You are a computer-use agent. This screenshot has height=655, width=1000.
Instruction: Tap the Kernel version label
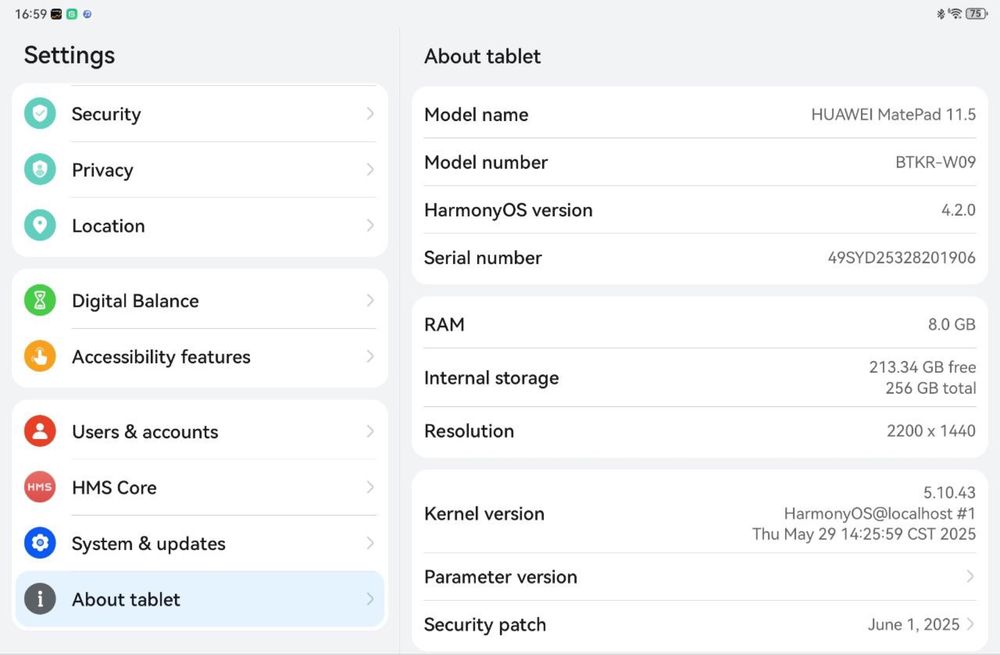point(484,514)
